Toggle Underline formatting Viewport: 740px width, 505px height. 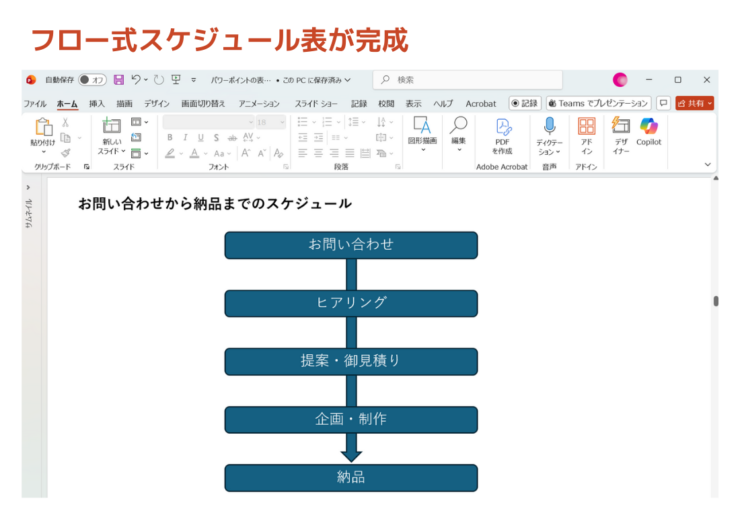click(x=201, y=138)
